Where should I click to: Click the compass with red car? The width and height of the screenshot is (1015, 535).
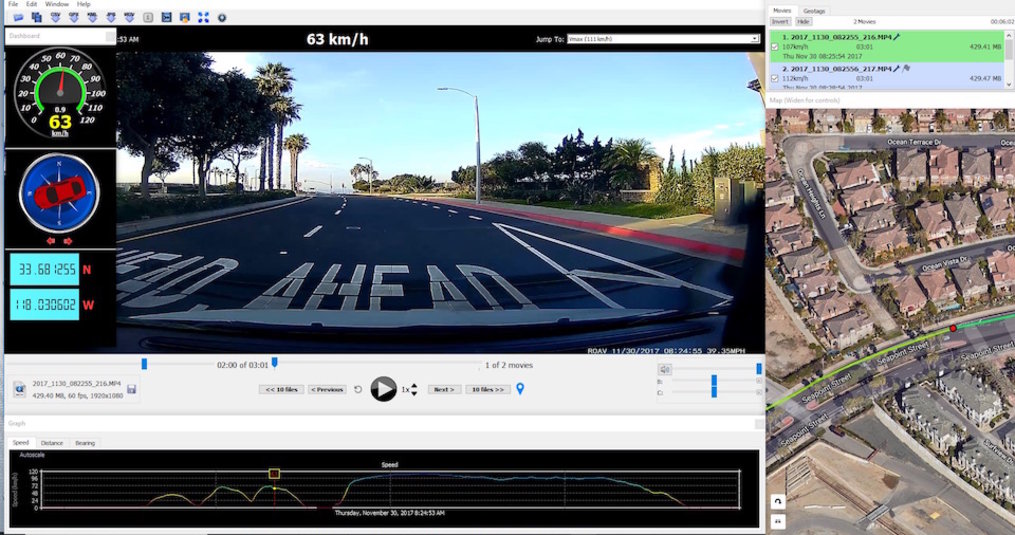coord(59,192)
